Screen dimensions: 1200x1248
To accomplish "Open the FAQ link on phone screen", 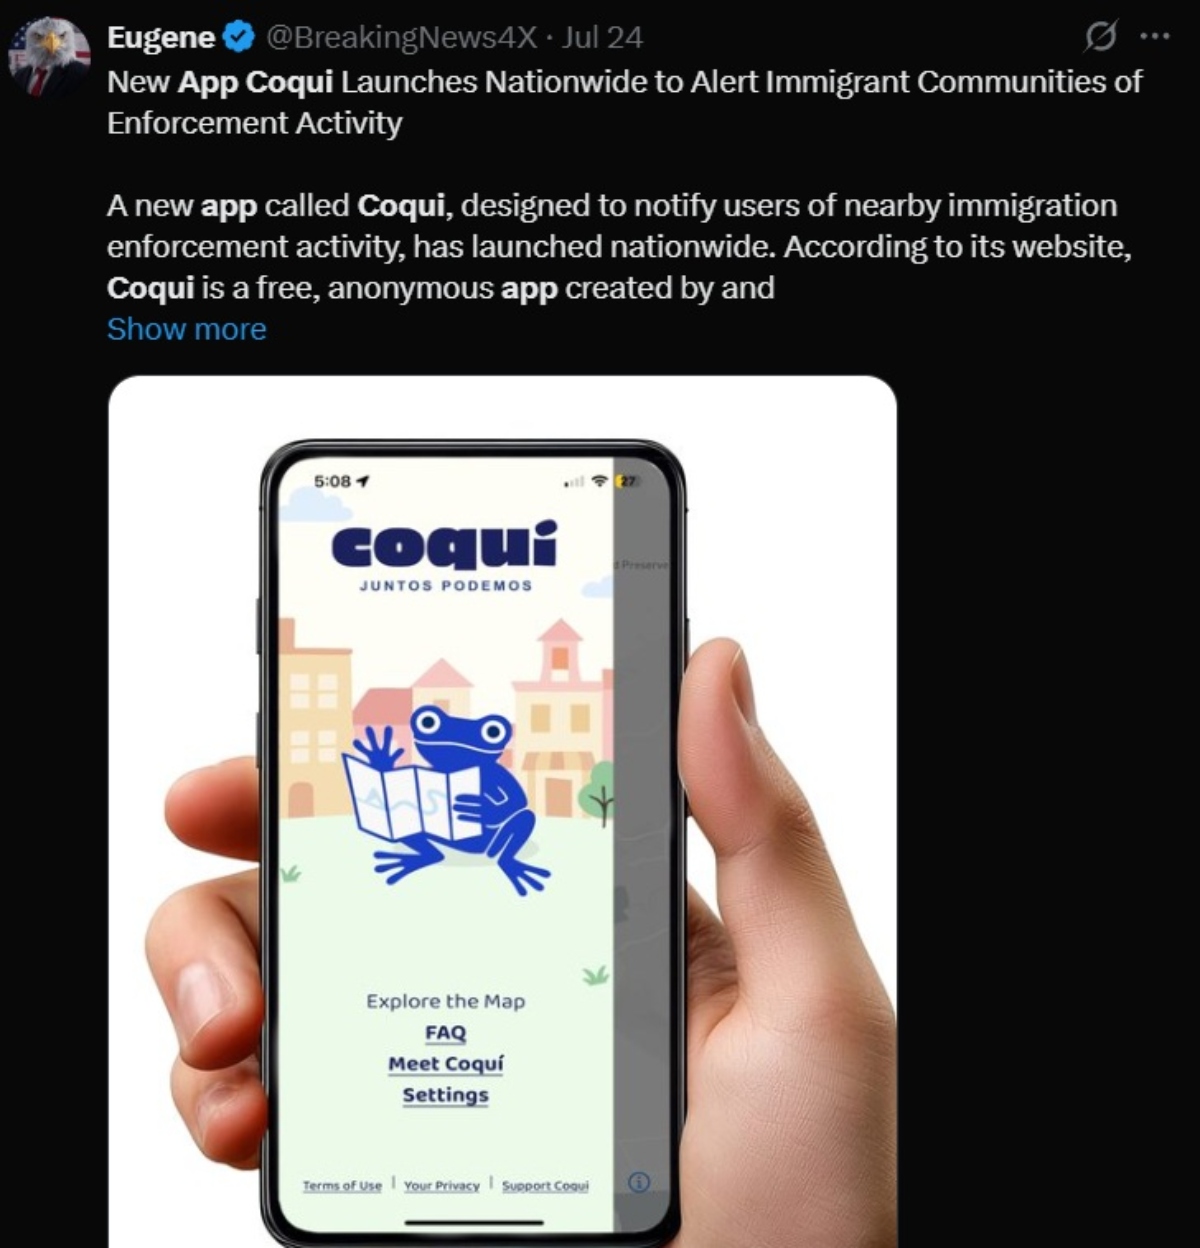I will [x=445, y=1033].
